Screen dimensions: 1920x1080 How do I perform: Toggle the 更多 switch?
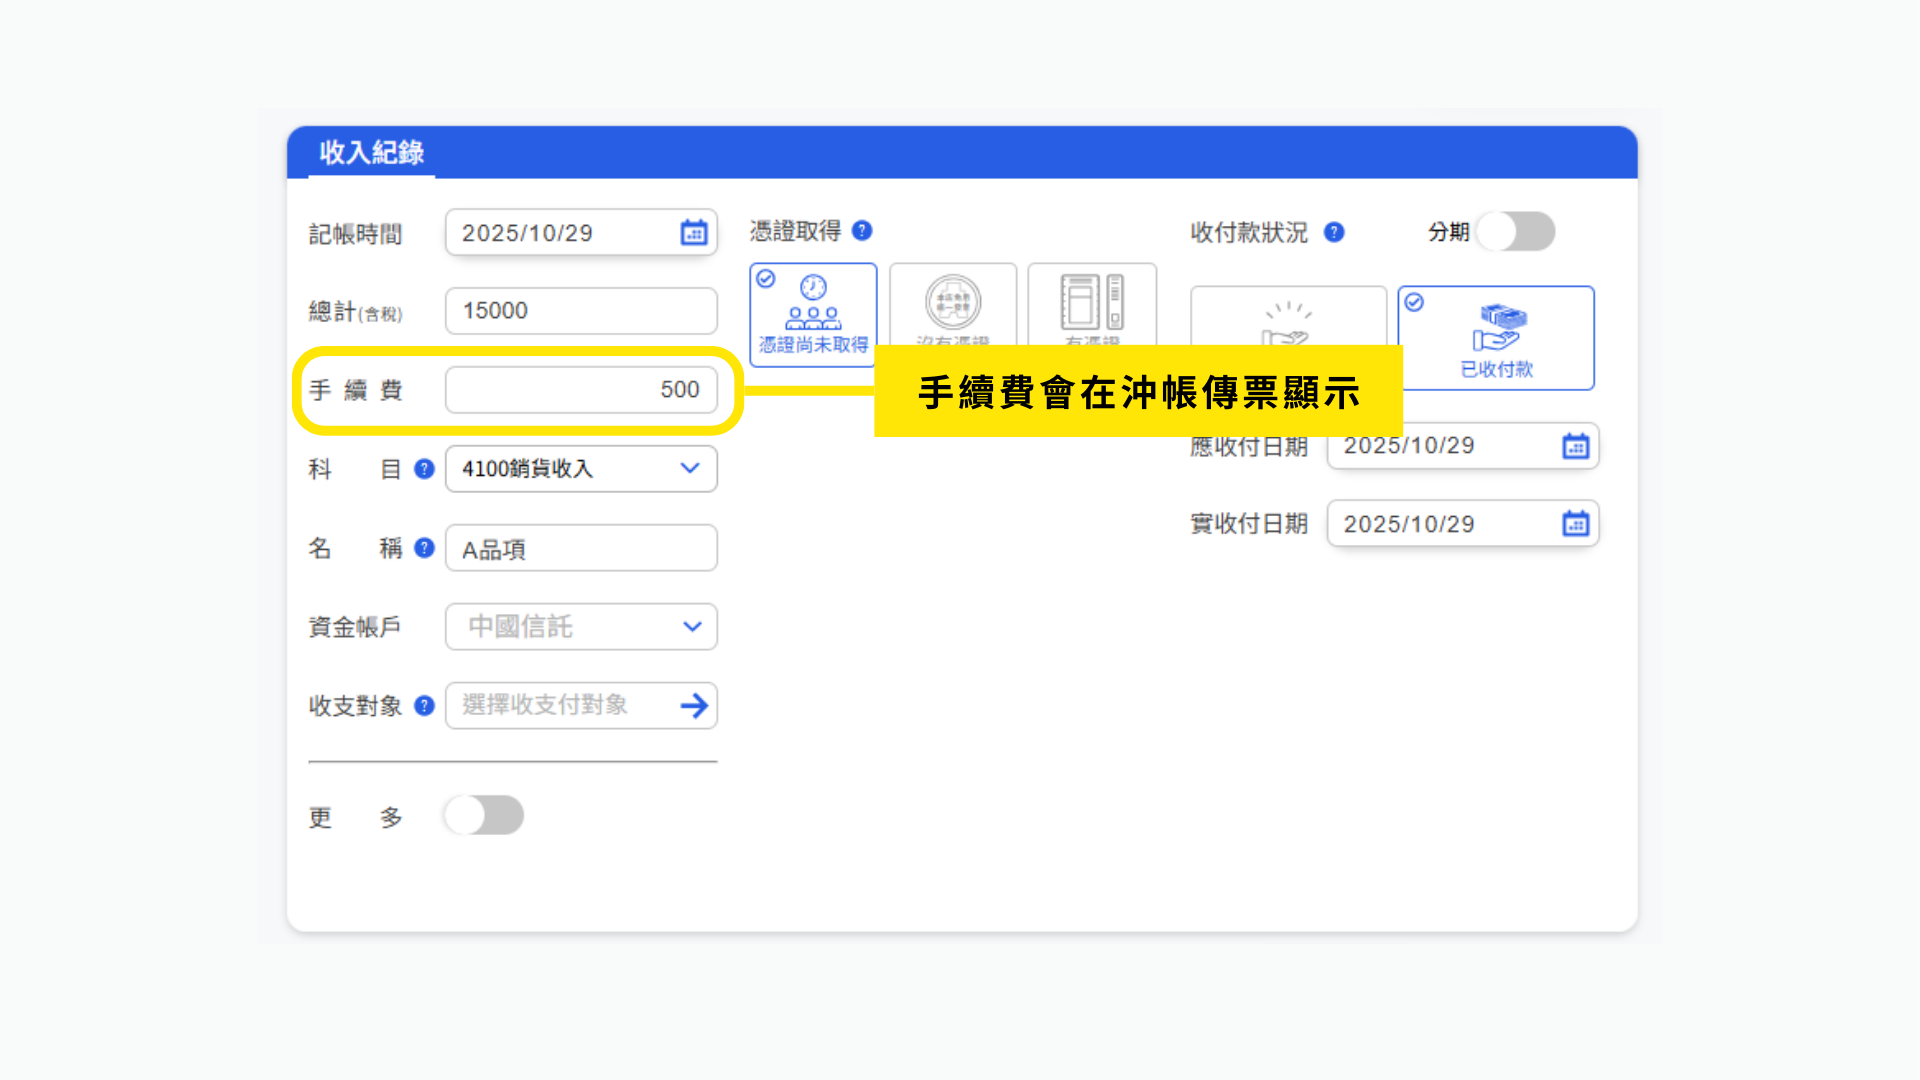(484, 815)
